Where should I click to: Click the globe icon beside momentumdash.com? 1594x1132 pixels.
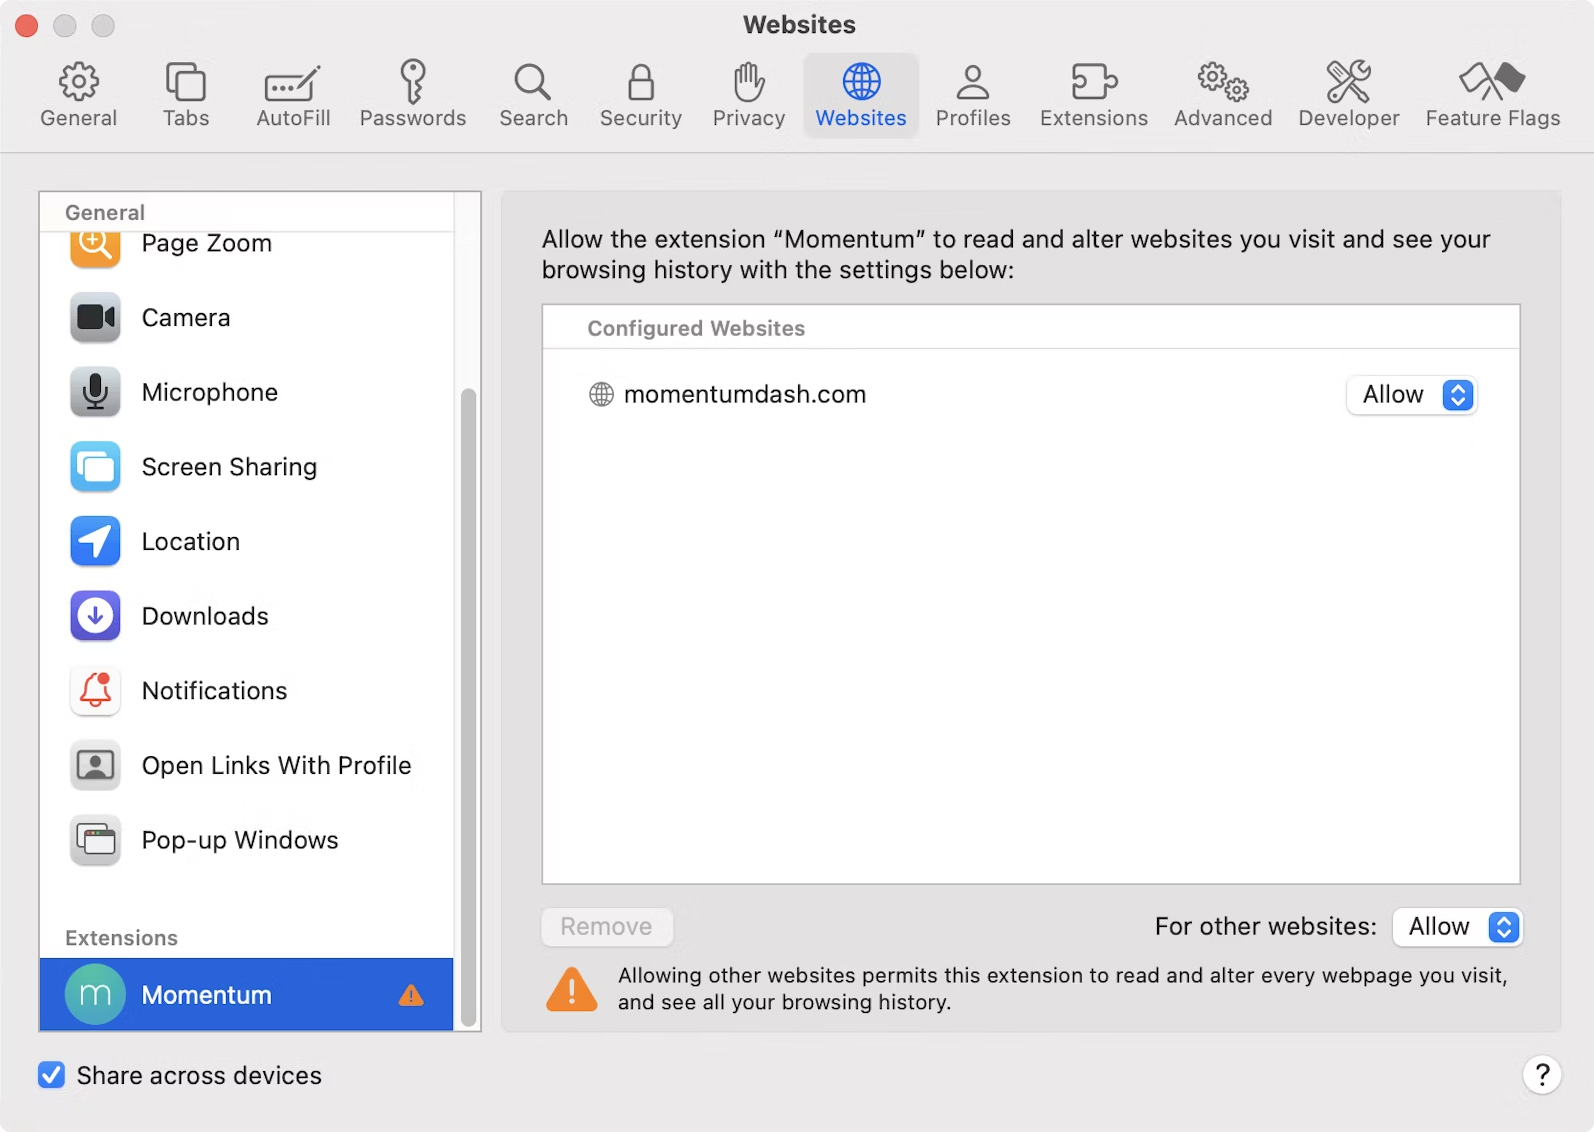[x=601, y=395]
